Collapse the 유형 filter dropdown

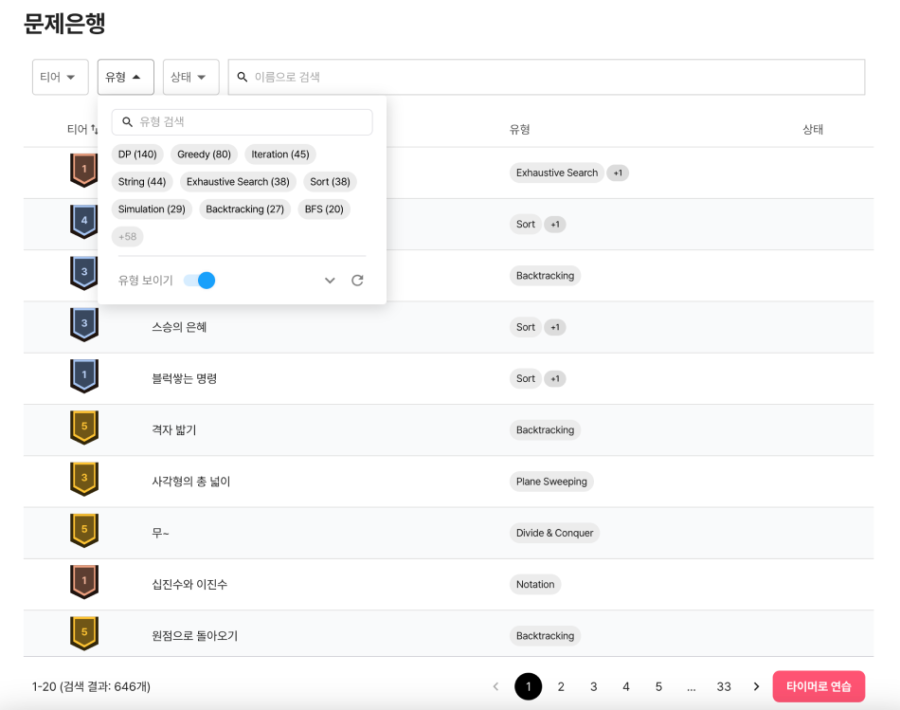(x=125, y=77)
